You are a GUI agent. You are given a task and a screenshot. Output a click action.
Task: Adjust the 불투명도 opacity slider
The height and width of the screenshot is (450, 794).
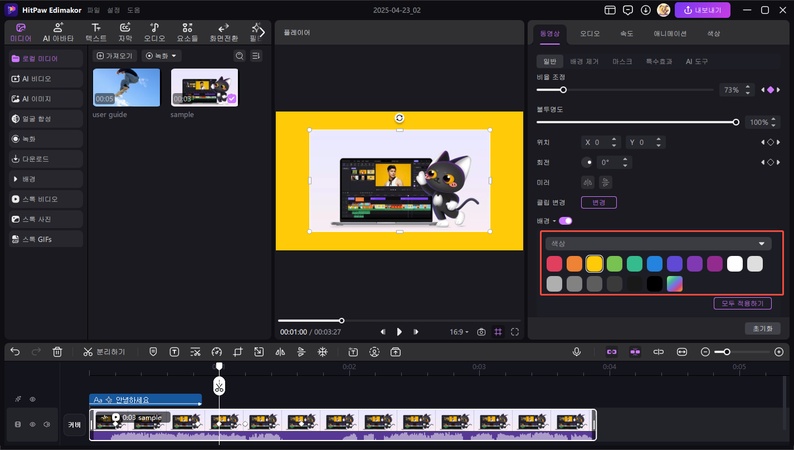coord(638,122)
